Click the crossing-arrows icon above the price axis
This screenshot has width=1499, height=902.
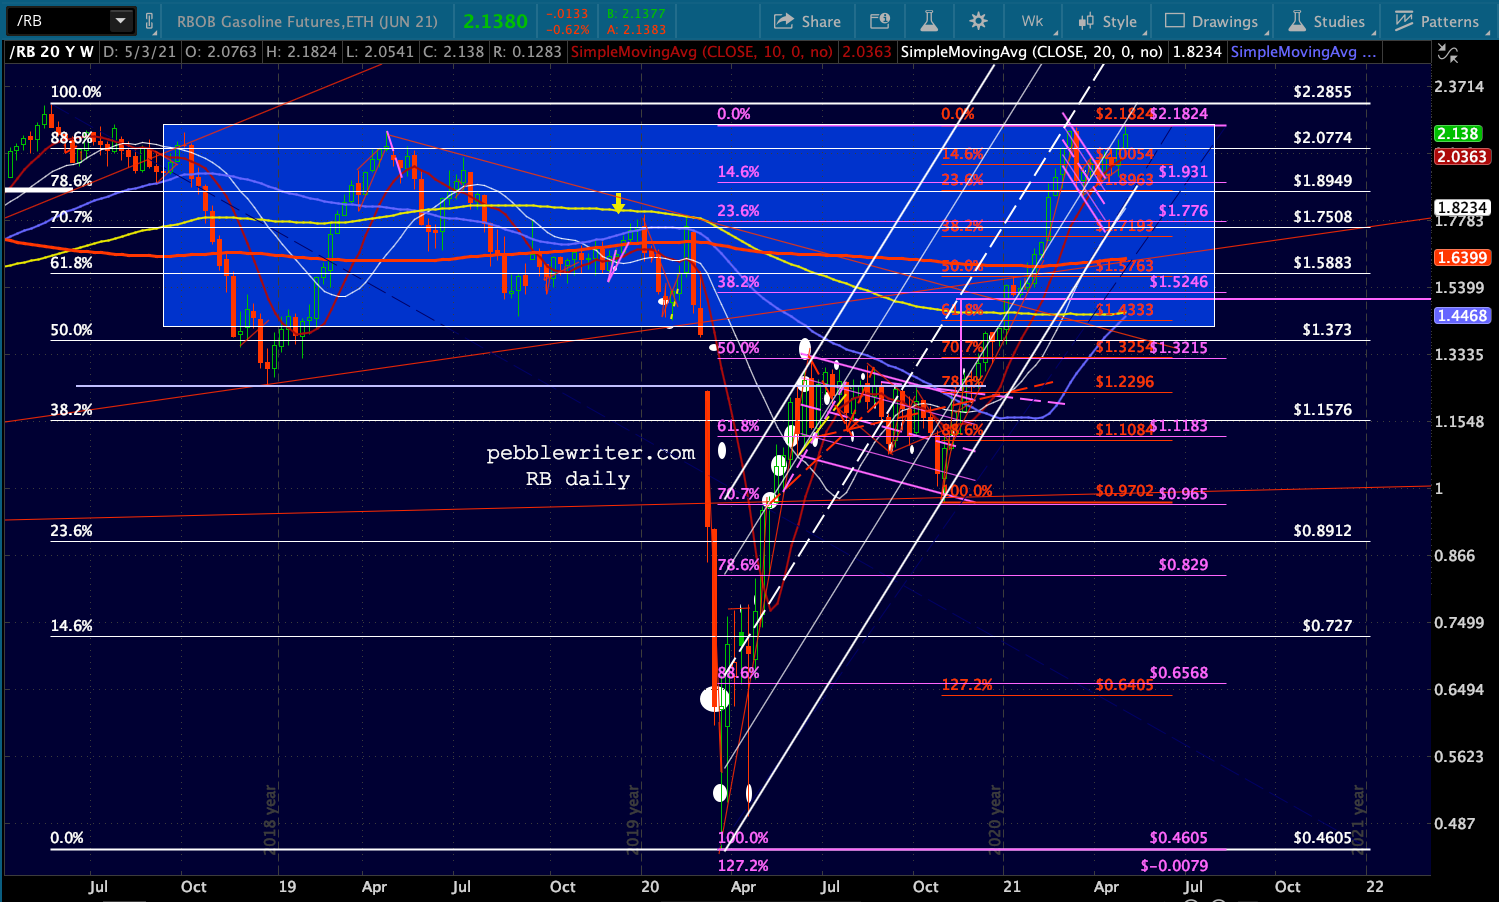pos(1446,53)
